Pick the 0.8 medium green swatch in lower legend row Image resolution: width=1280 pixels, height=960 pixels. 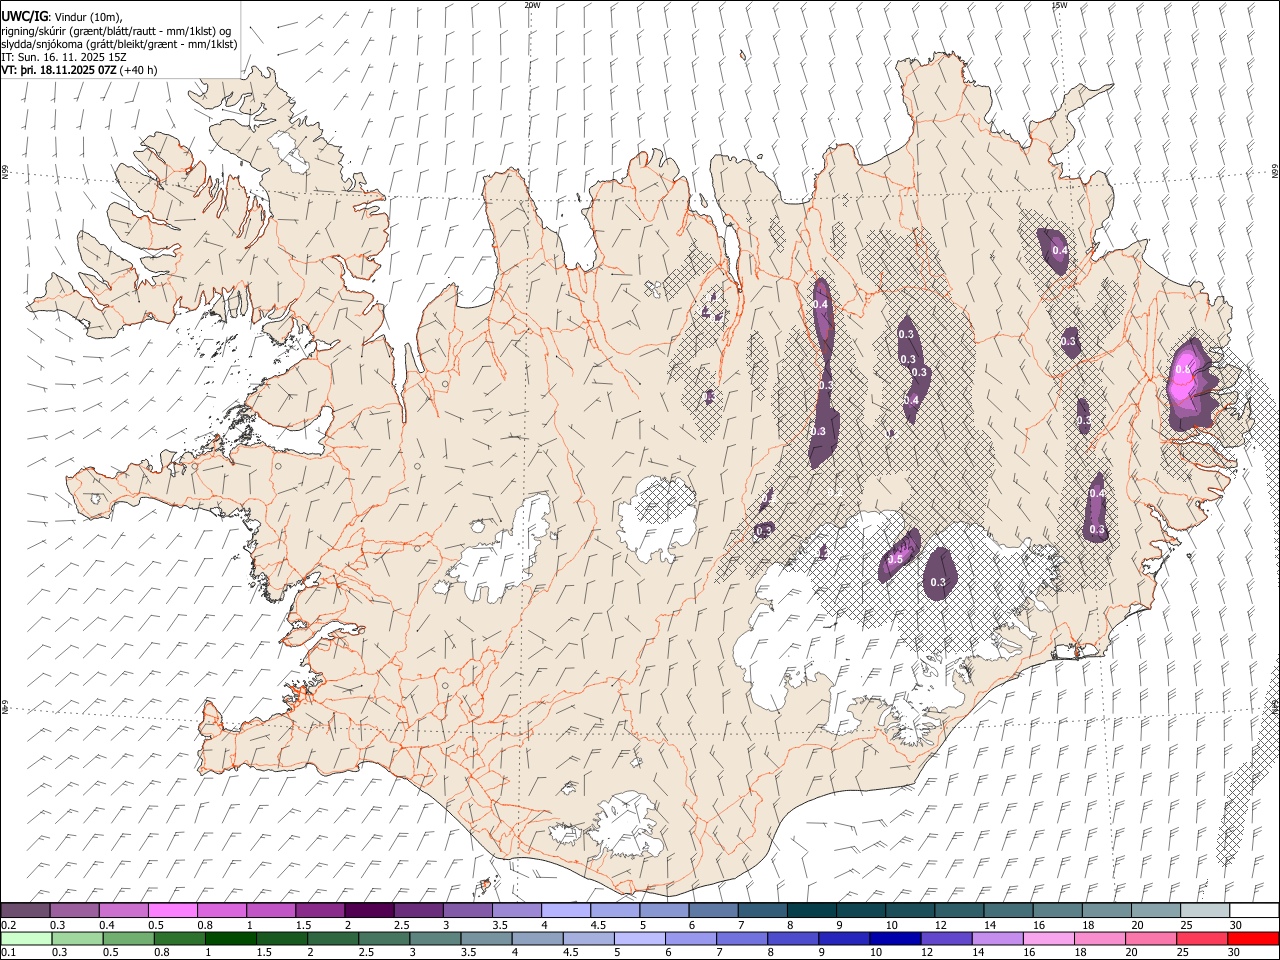coord(180,939)
